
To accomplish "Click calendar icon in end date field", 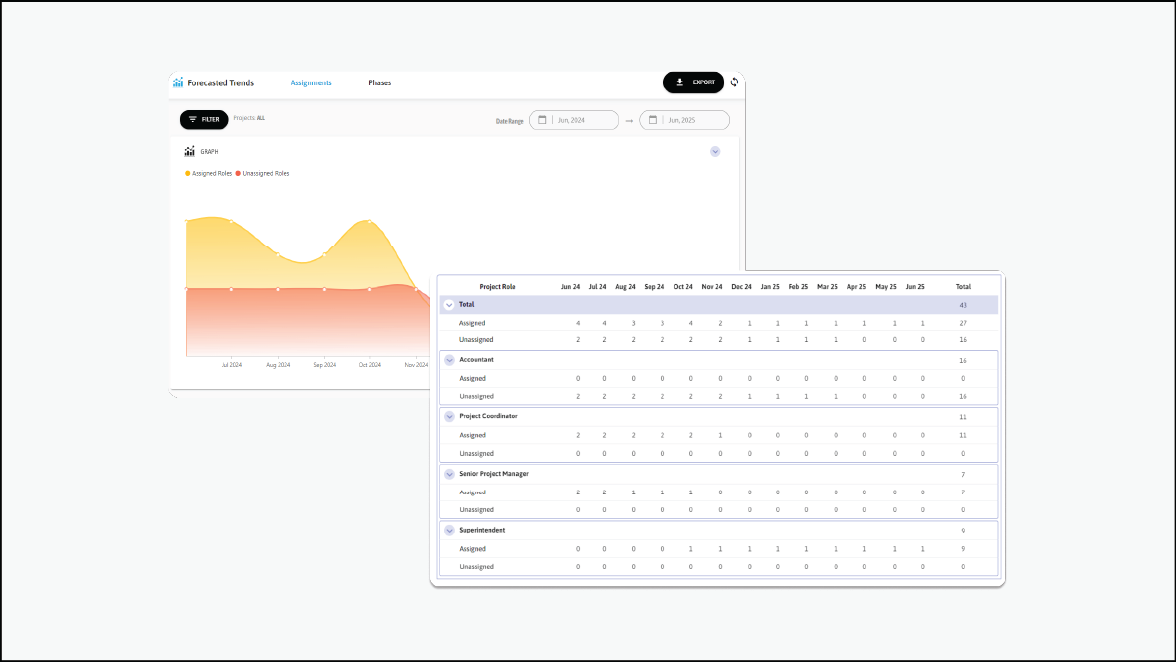I will (x=653, y=120).
